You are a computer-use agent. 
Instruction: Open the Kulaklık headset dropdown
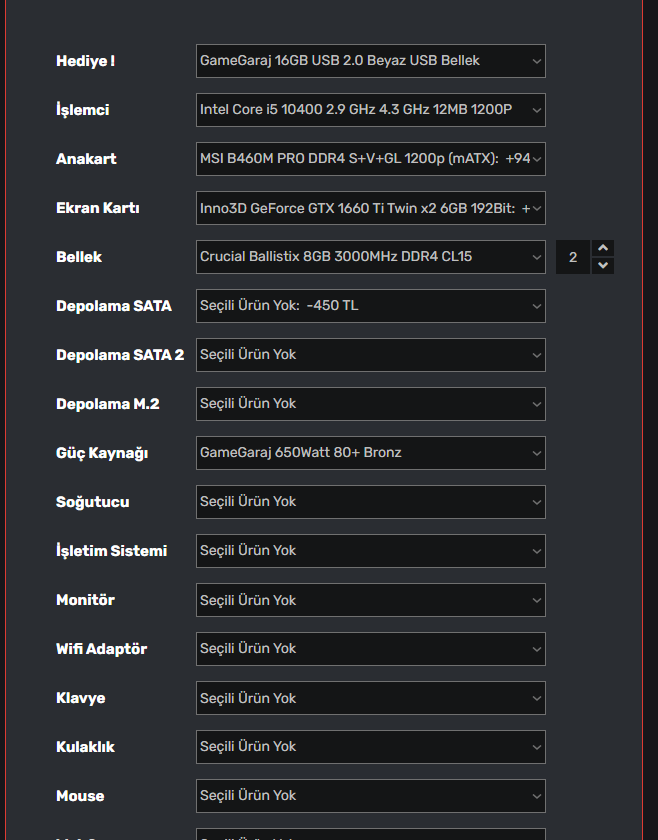[370, 747]
